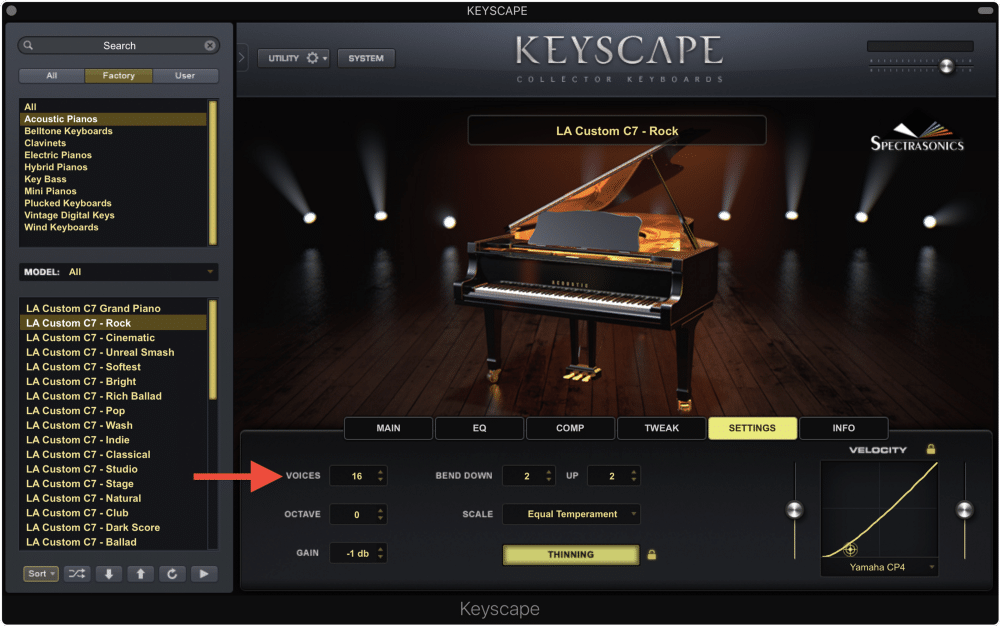Screen dimensions: 1000x626
Task: Load LA Custom C7 - Rich Ballad patch
Action: coord(113,396)
